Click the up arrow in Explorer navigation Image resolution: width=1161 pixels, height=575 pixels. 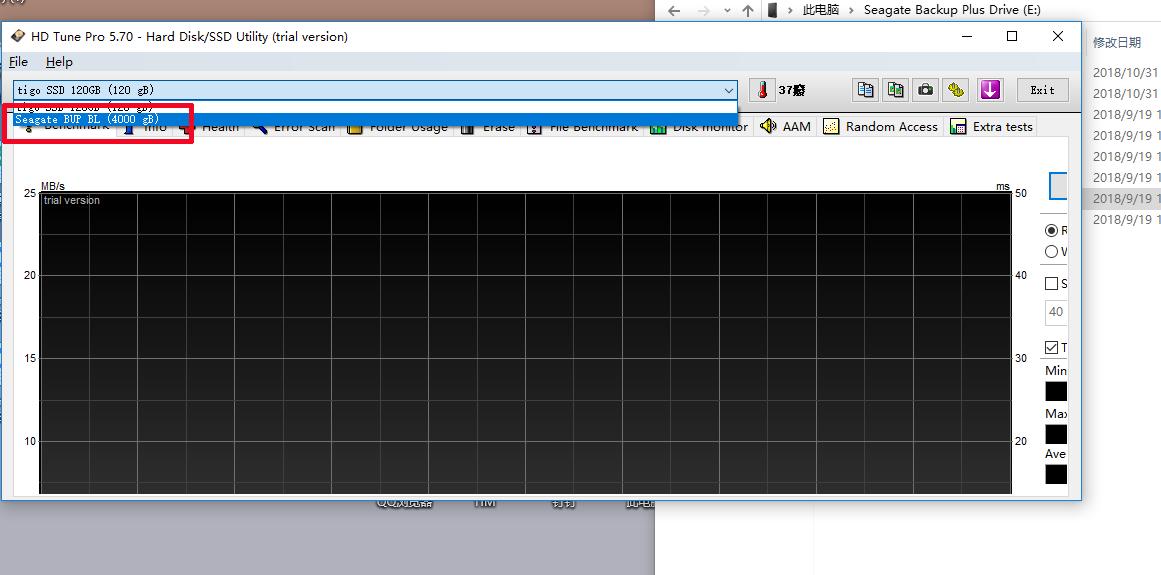coord(748,10)
